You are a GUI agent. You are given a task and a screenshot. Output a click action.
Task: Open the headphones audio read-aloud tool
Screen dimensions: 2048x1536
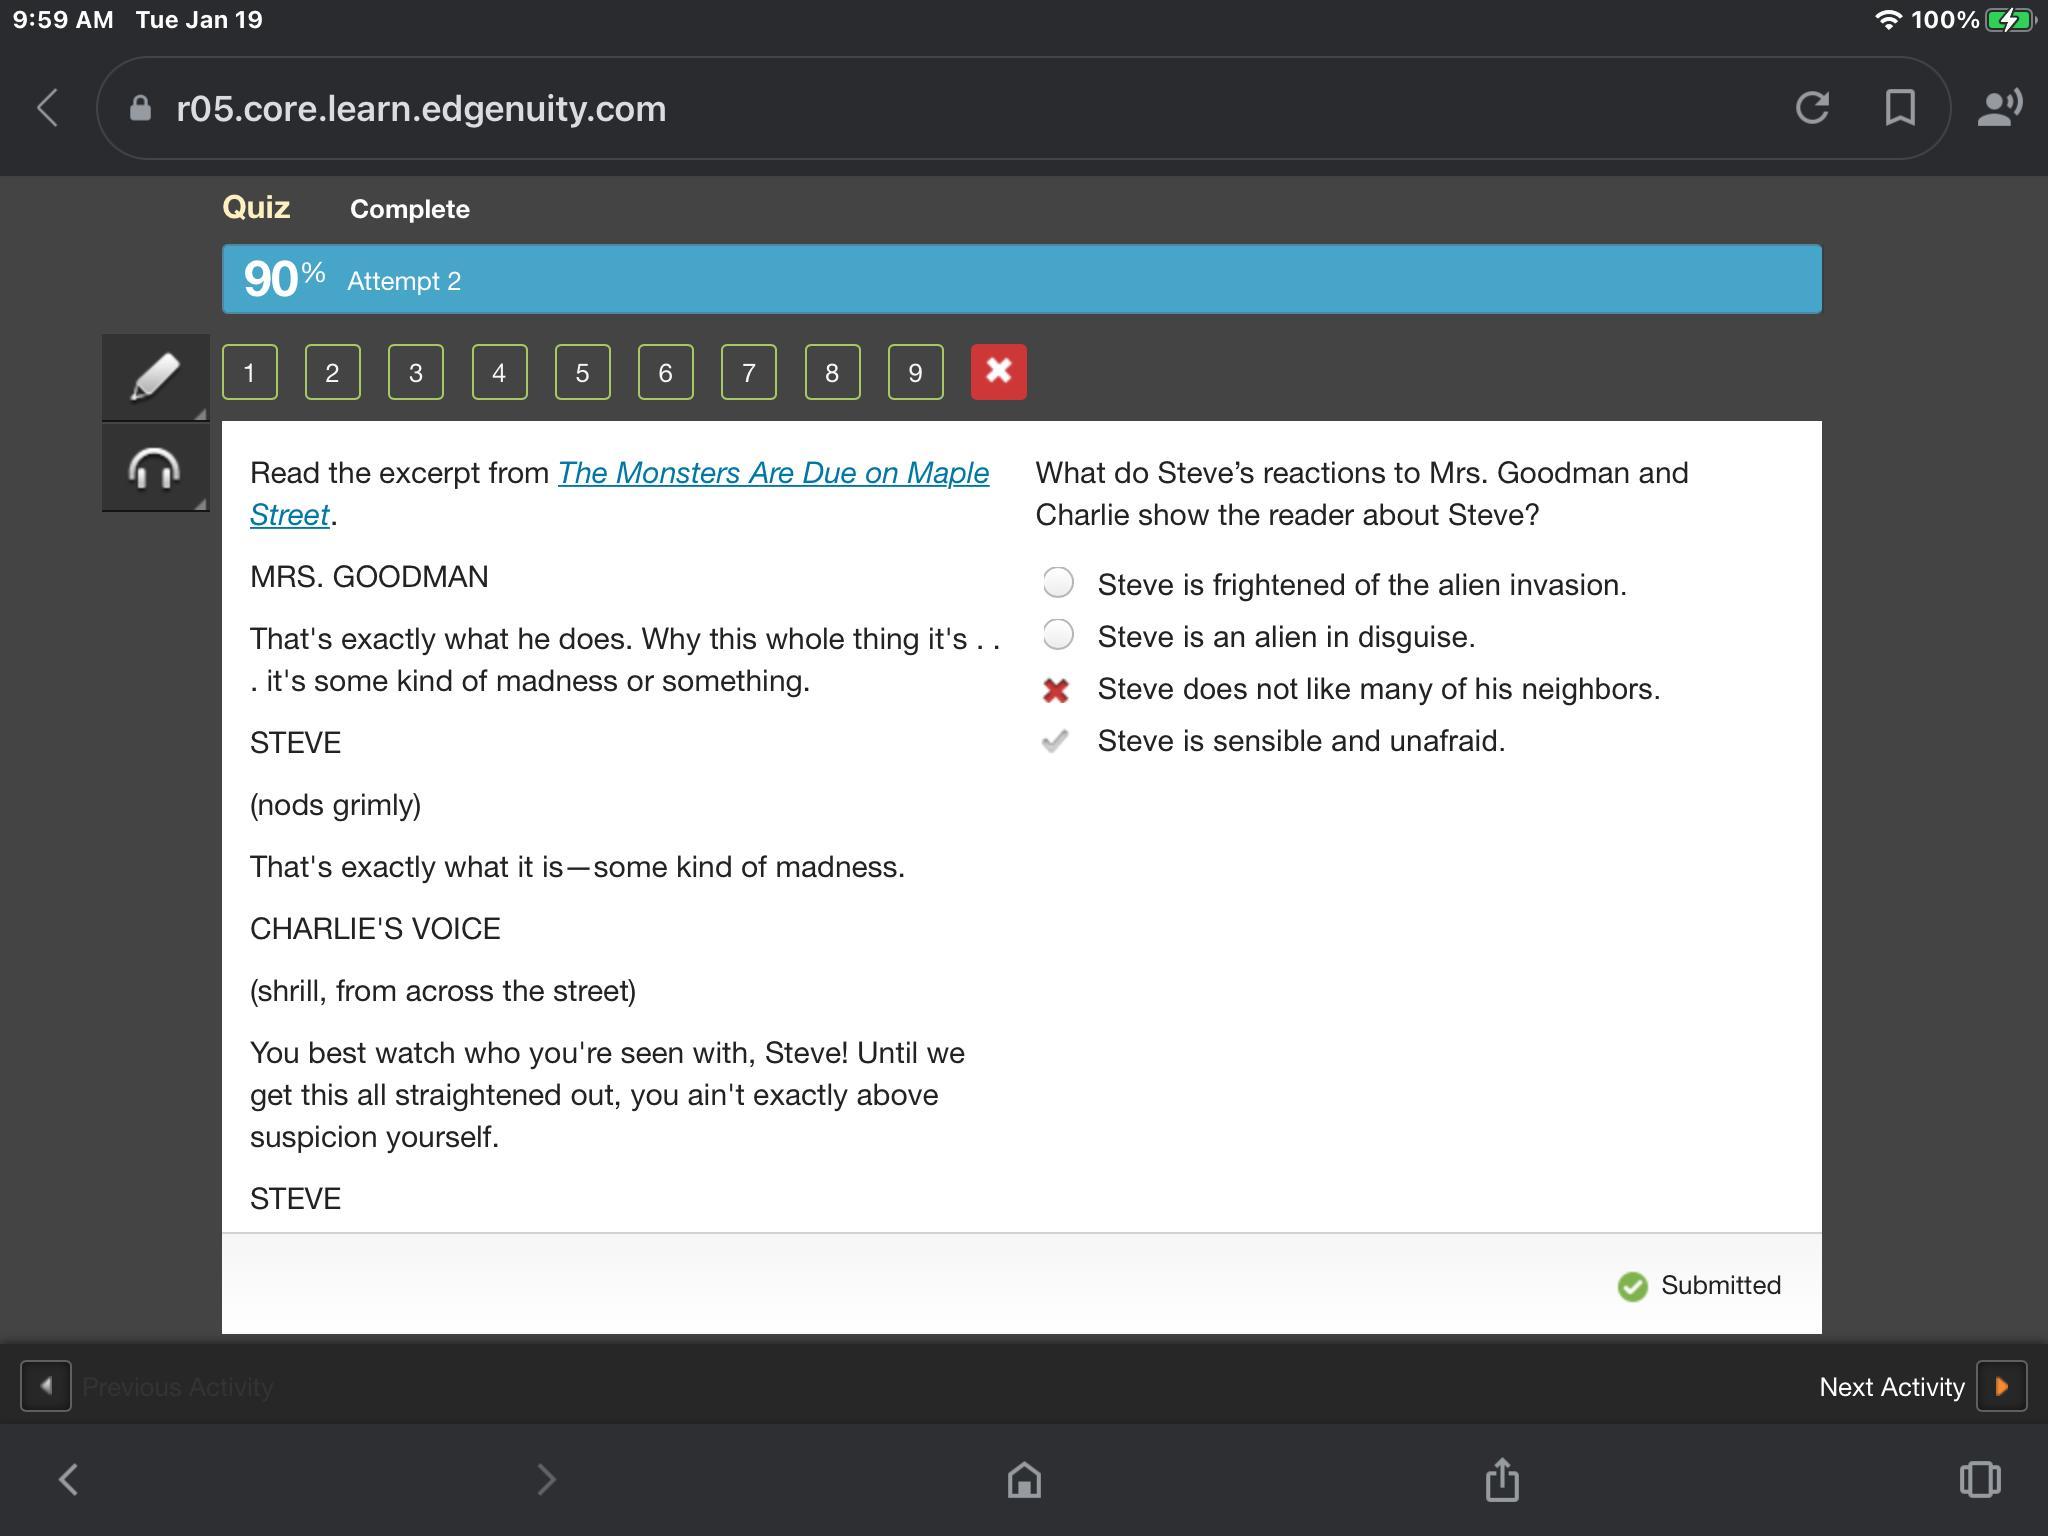click(x=155, y=468)
